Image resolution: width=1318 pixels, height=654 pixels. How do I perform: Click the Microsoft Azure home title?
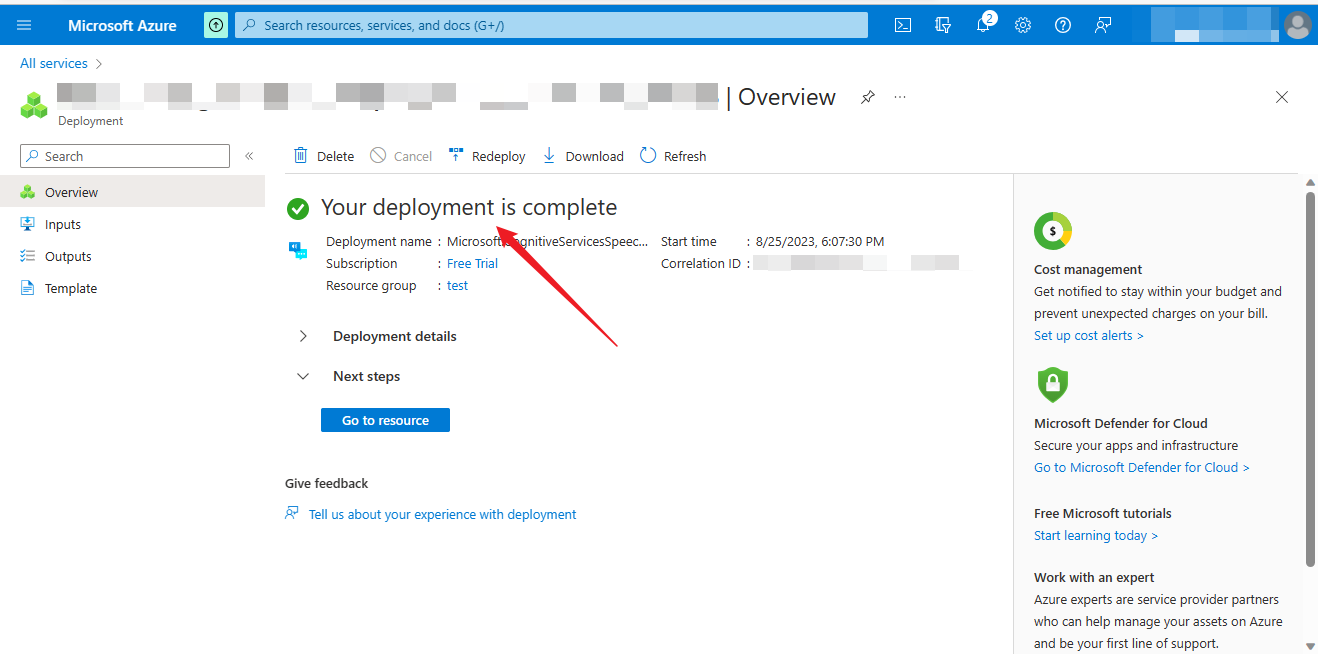[122, 25]
